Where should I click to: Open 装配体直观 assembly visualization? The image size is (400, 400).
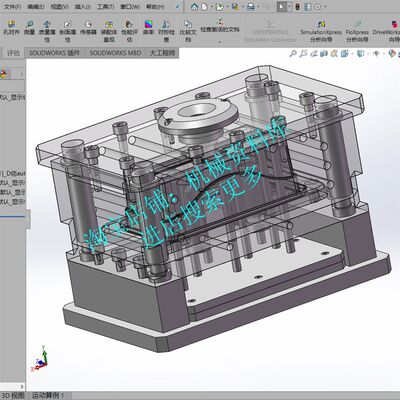[x=109, y=32]
